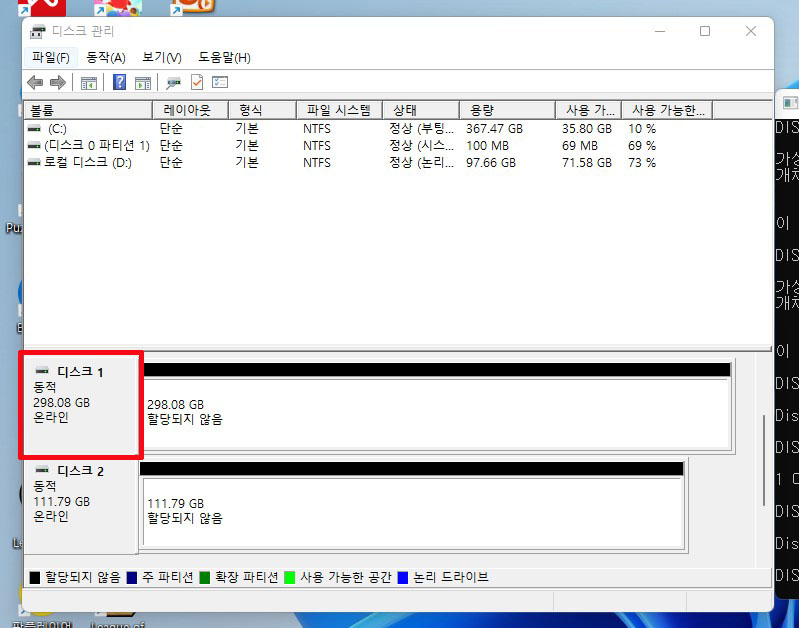Click the 69 % free percent cell
Image resolution: width=799 pixels, height=628 pixels.
(642, 146)
